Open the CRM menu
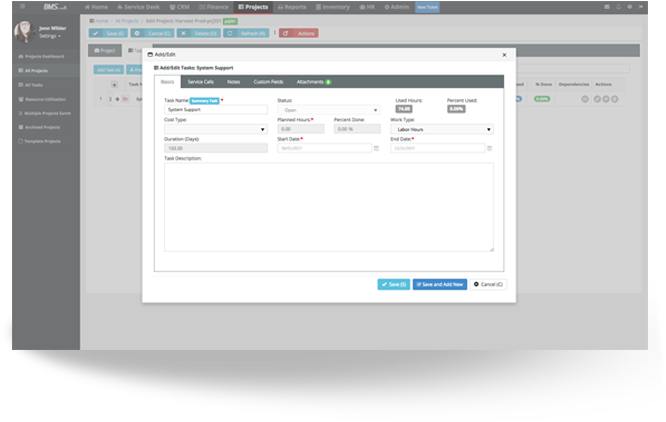The height and width of the screenshot is (422, 666). click(180, 7)
